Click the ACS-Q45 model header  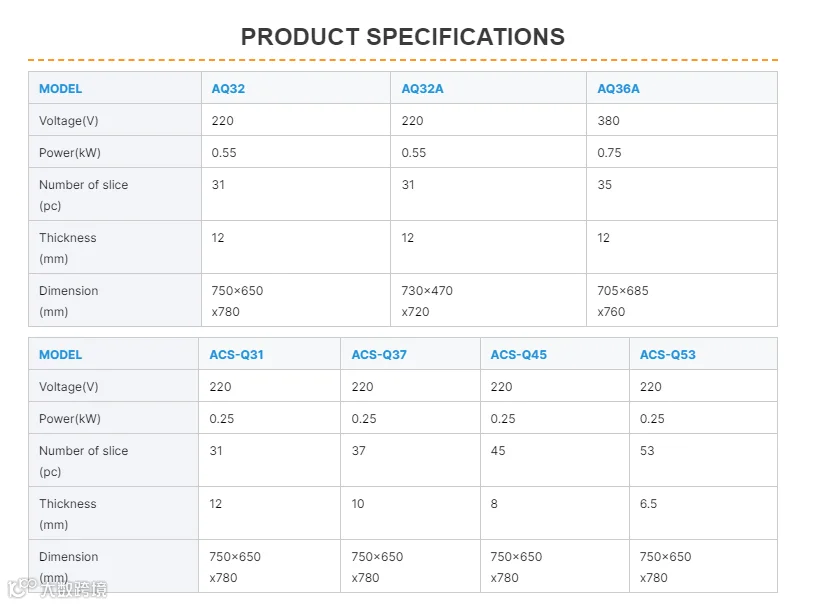coord(518,355)
